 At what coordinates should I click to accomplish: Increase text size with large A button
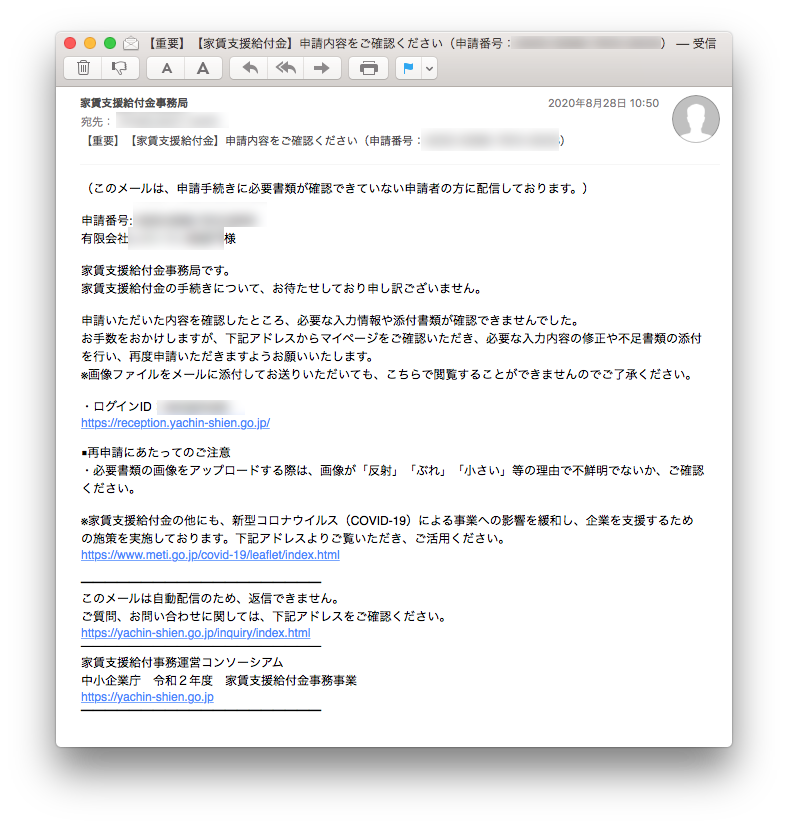(202, 68)
